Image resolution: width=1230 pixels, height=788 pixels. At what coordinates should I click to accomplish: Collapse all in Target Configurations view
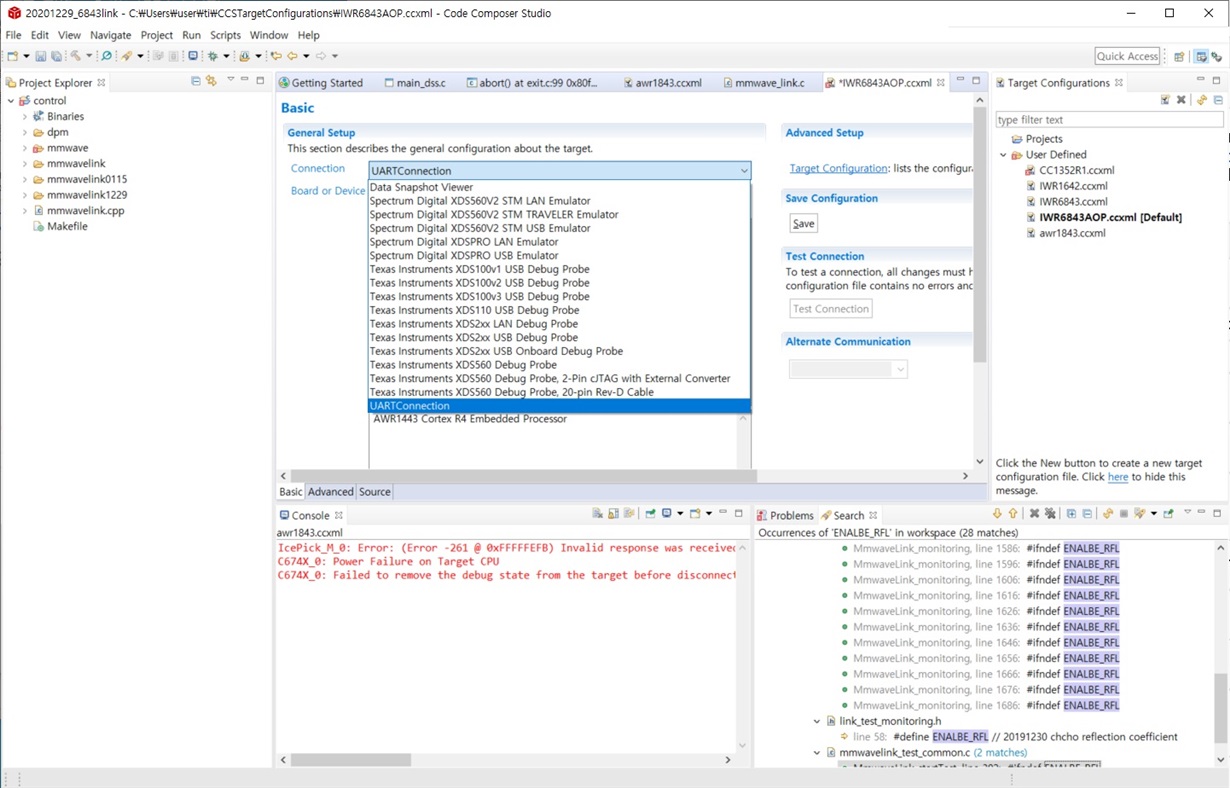(x=1218, y=100)
